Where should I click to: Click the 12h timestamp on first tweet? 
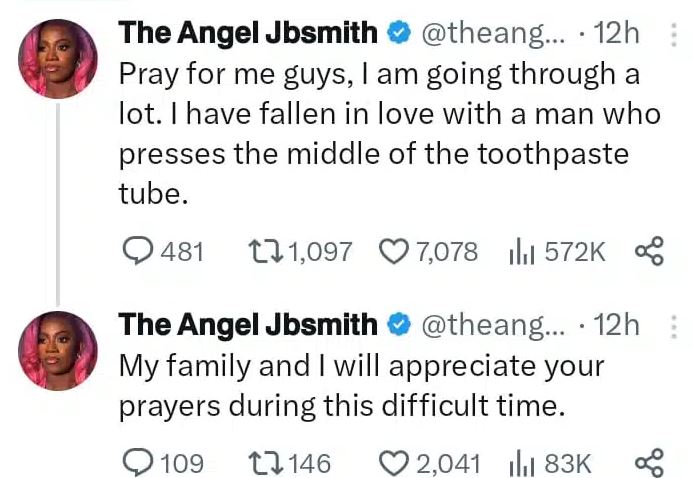pyautogui.click(x=616, y=33)
